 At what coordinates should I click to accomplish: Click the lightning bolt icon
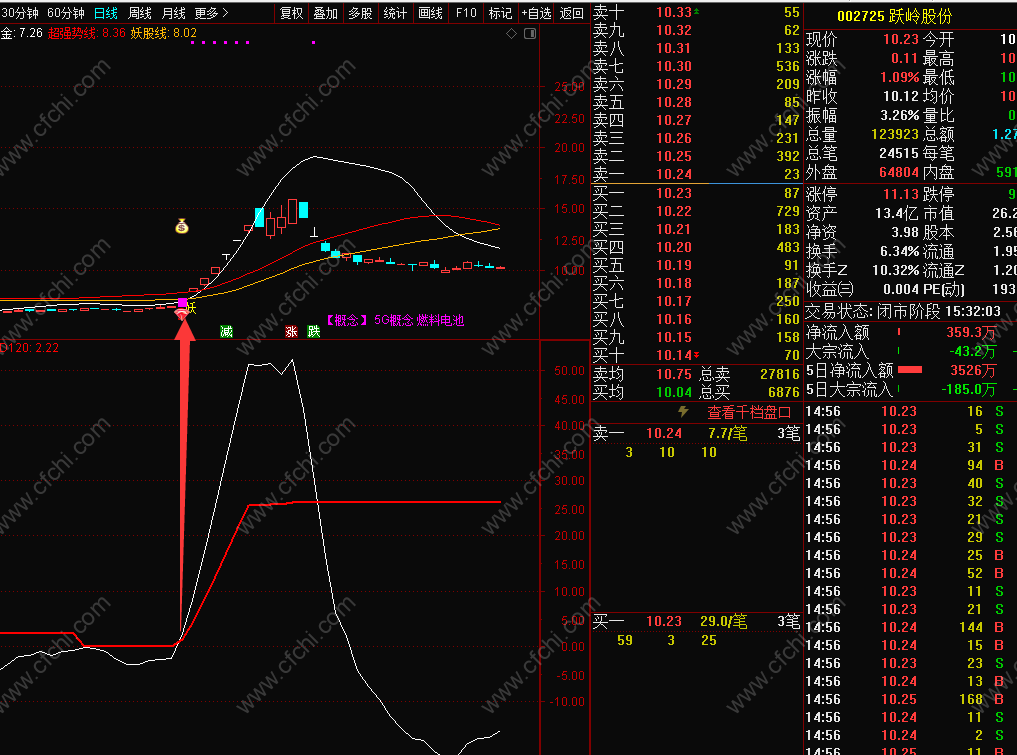click(x=683, y=411)
